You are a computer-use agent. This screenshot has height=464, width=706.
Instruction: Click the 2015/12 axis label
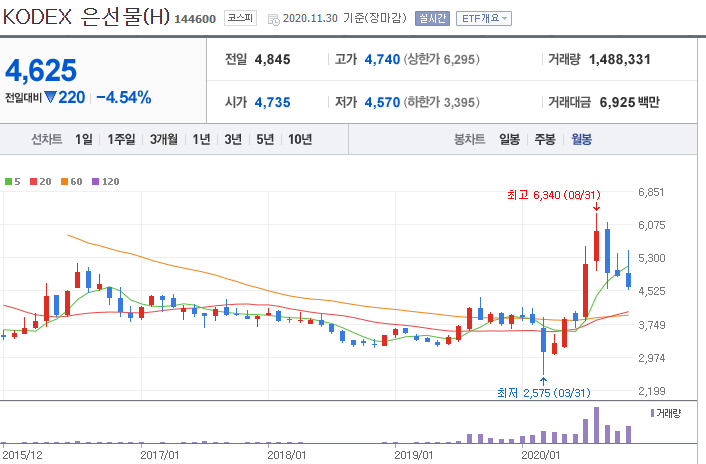tap(23, 455)
